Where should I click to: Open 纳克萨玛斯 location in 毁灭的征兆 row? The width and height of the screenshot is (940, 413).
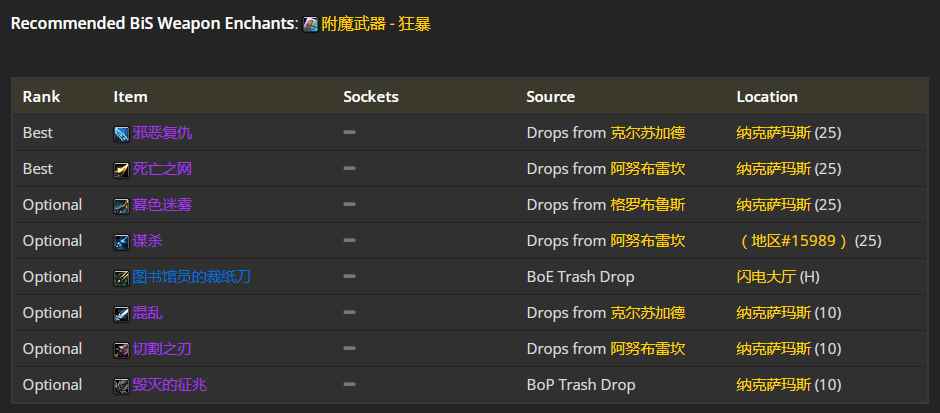(x=773, y=385)
